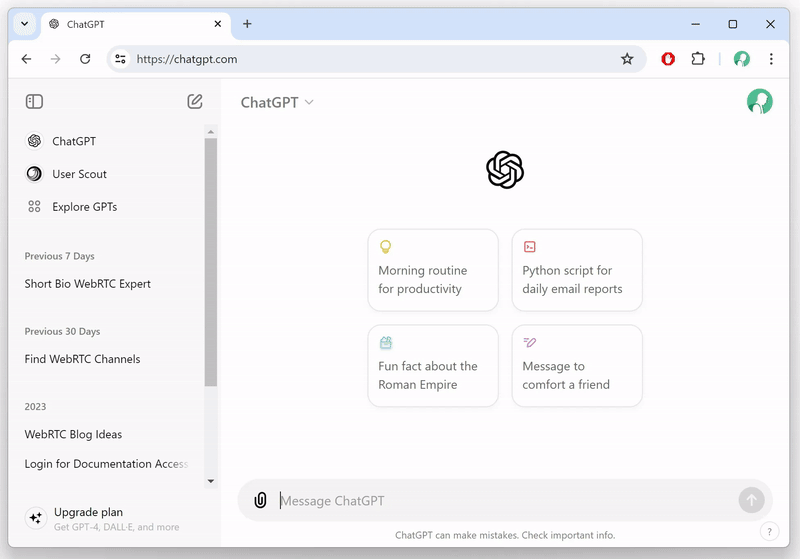Open Login for Documentation Access chat
The image size is (800, 559).
coord(109,464)
